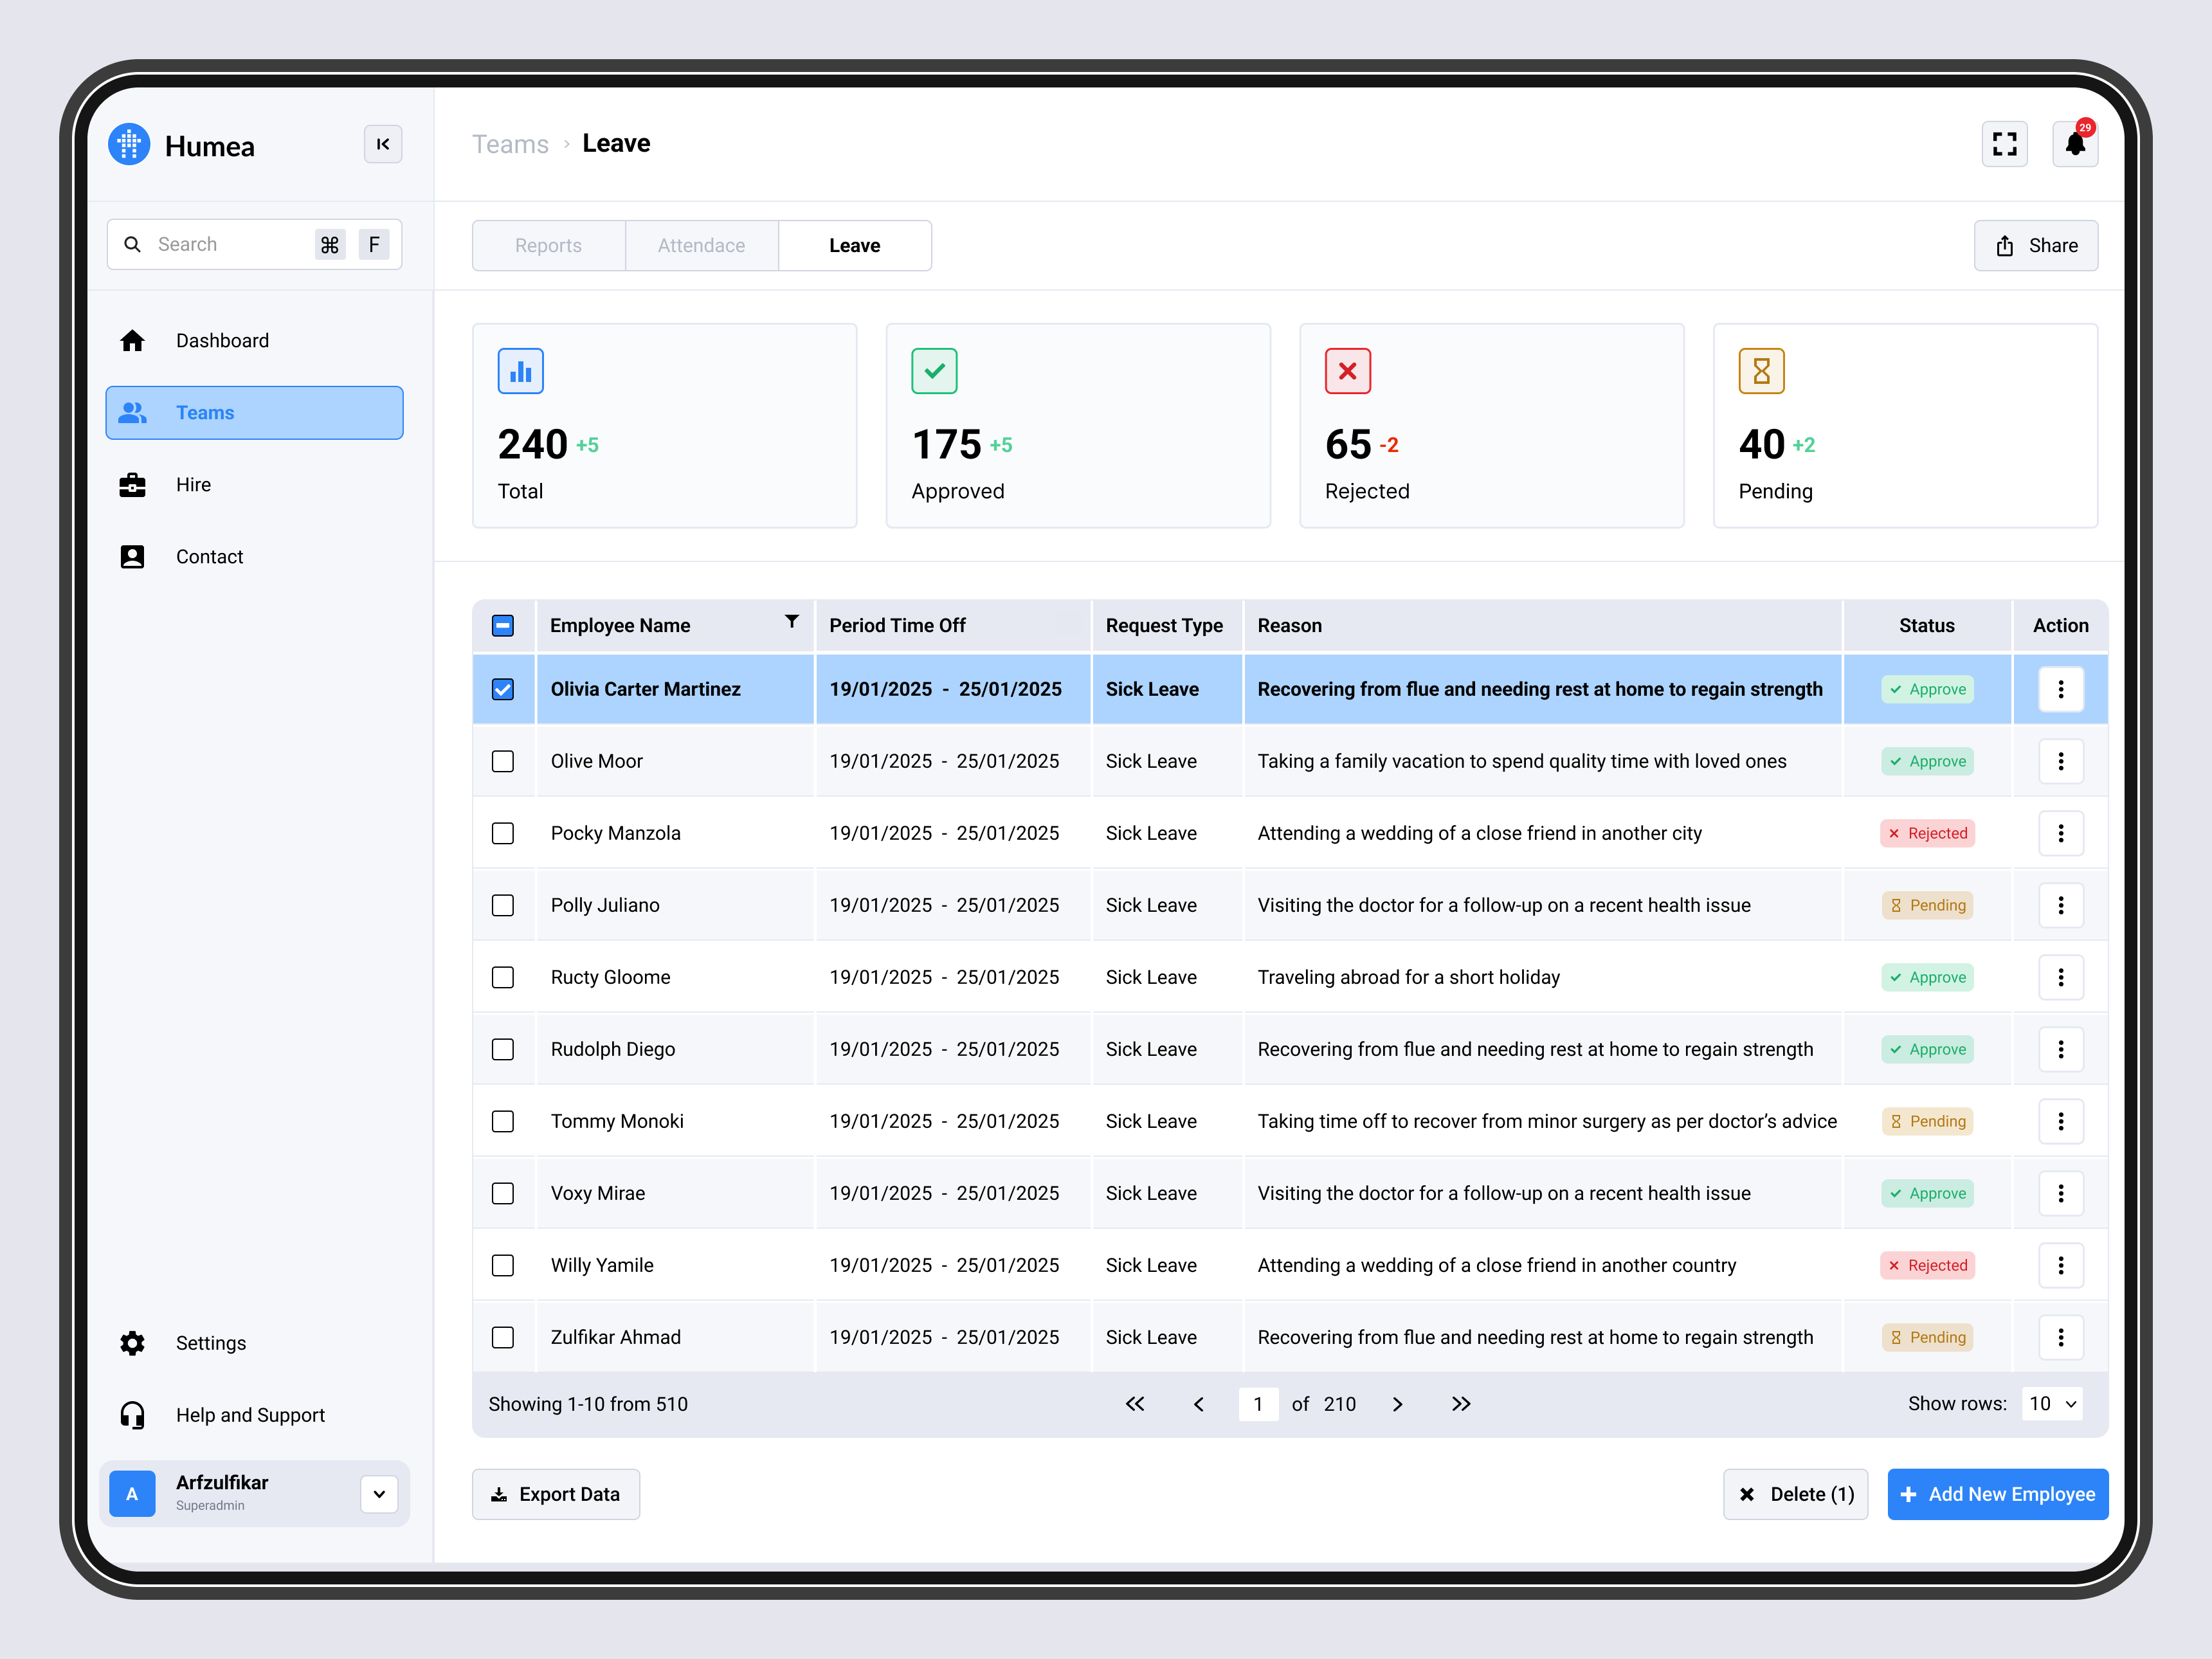Click the search magnifier icon
Image resolution: width=2212 pixels, height=1659 pixels.
pyautogui.click(x=133, y=244)
